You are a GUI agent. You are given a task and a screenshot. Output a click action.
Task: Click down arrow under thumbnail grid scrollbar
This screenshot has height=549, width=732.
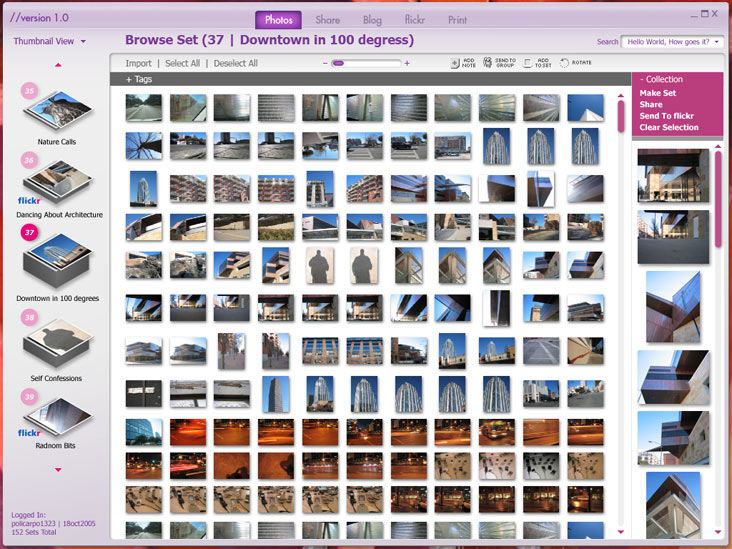(x=620, y=532)
